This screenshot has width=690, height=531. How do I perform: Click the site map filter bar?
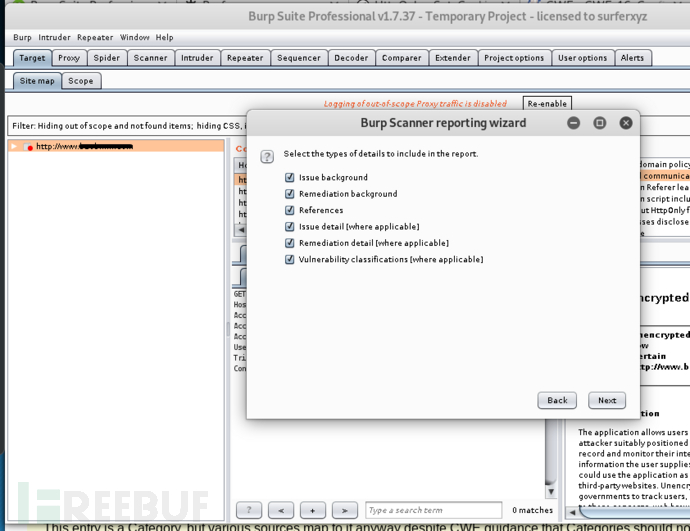[128, 126]
